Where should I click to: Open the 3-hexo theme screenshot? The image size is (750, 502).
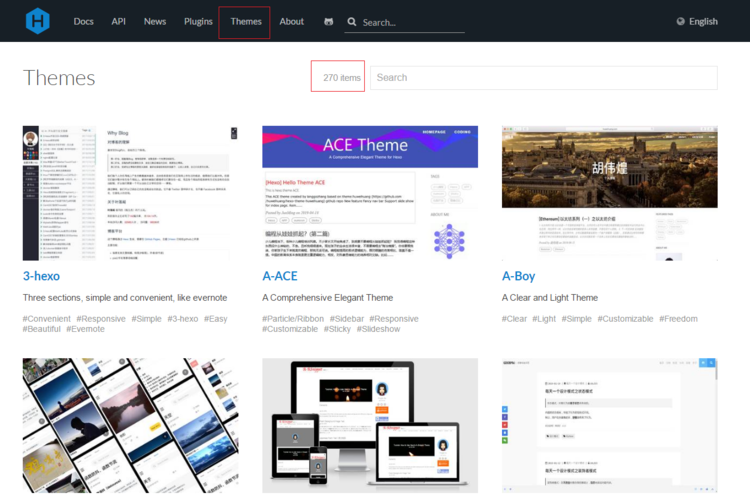click(x=130, y=193)
